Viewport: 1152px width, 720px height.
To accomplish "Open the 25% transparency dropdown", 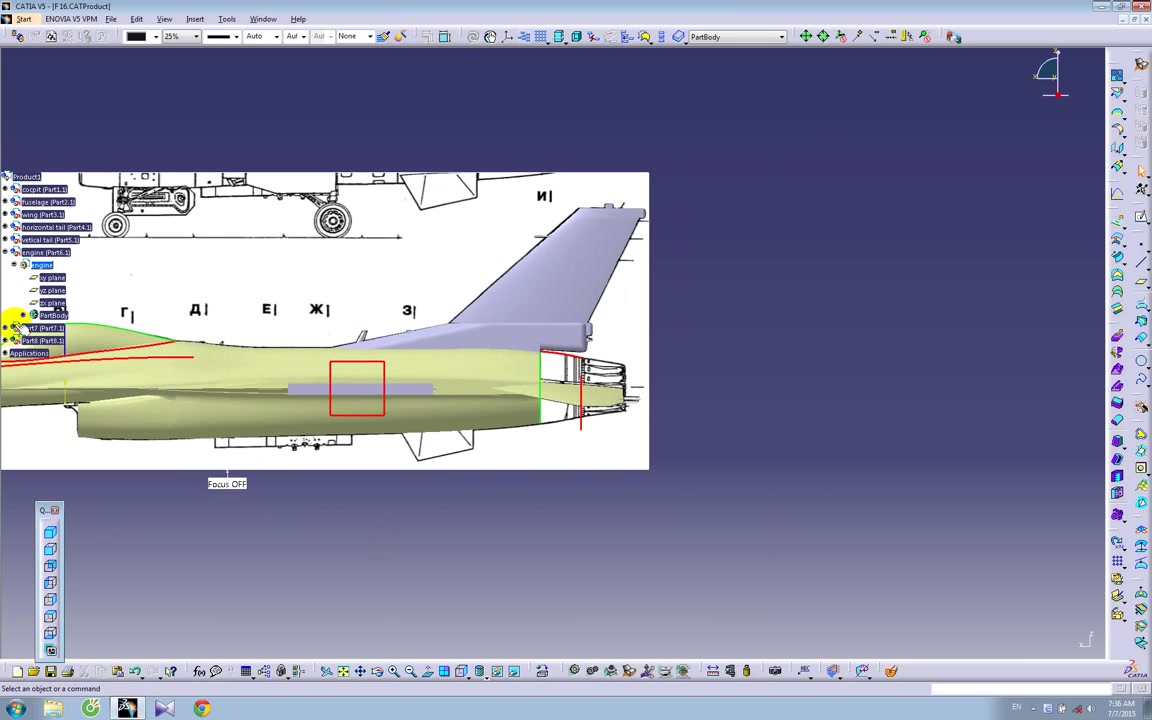I will [x=196, y=36].
